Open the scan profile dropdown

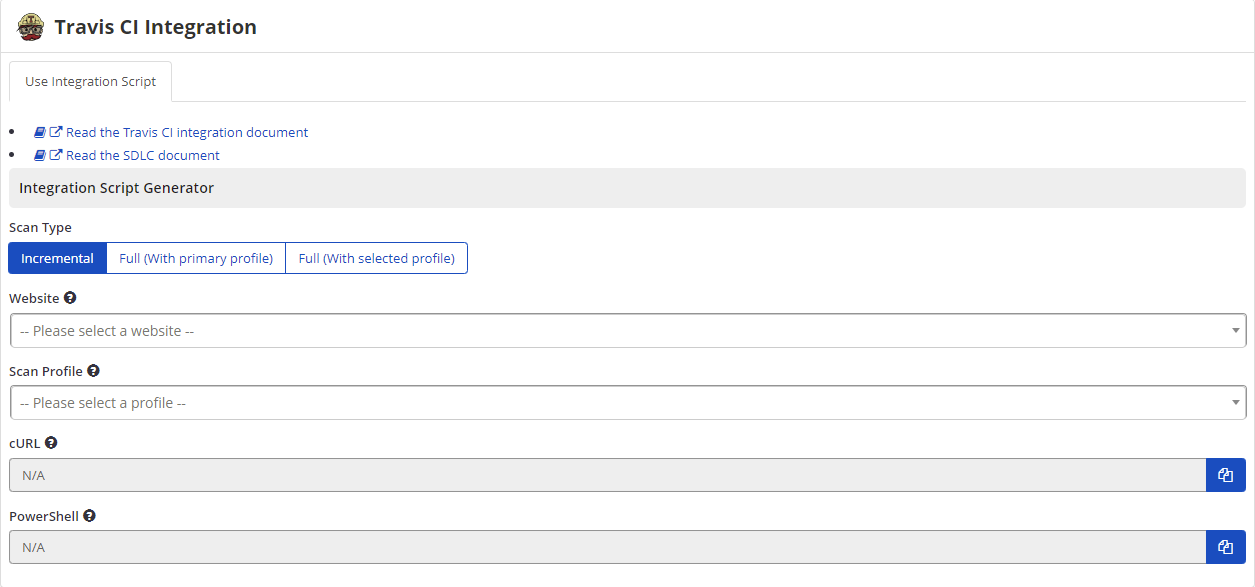click(x=627, y=402)
